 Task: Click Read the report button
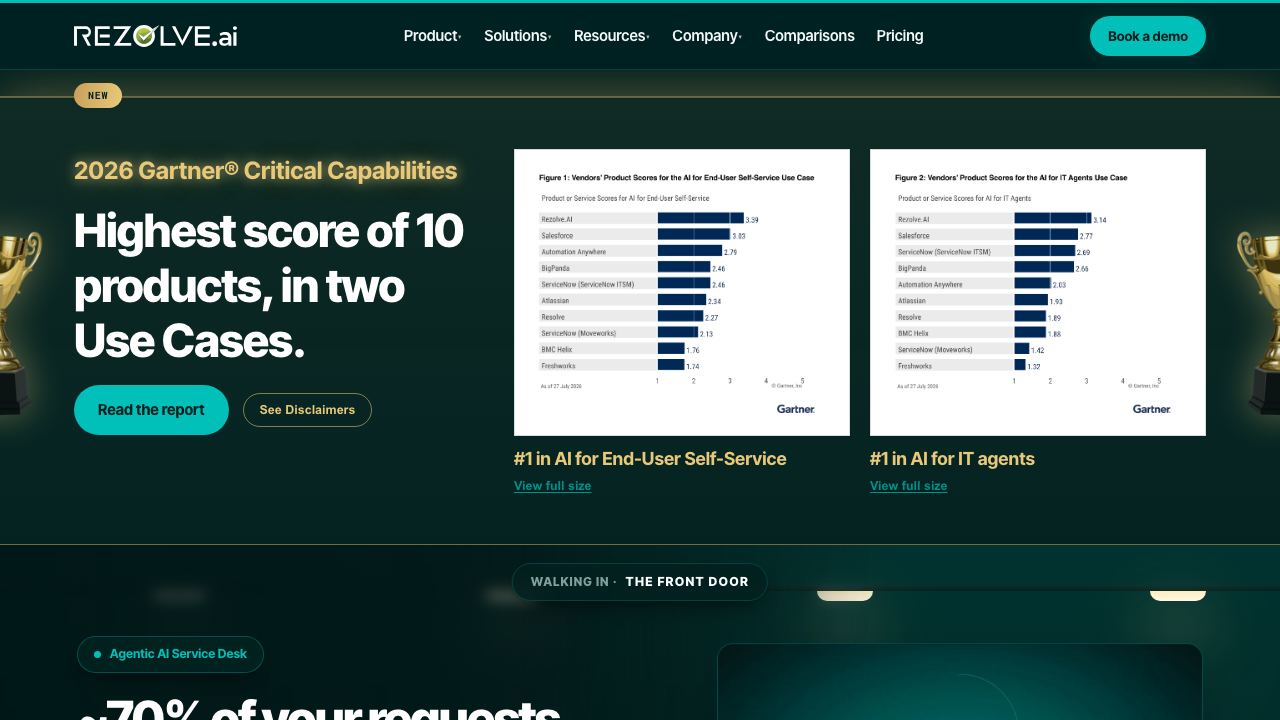tap(151, 410)
